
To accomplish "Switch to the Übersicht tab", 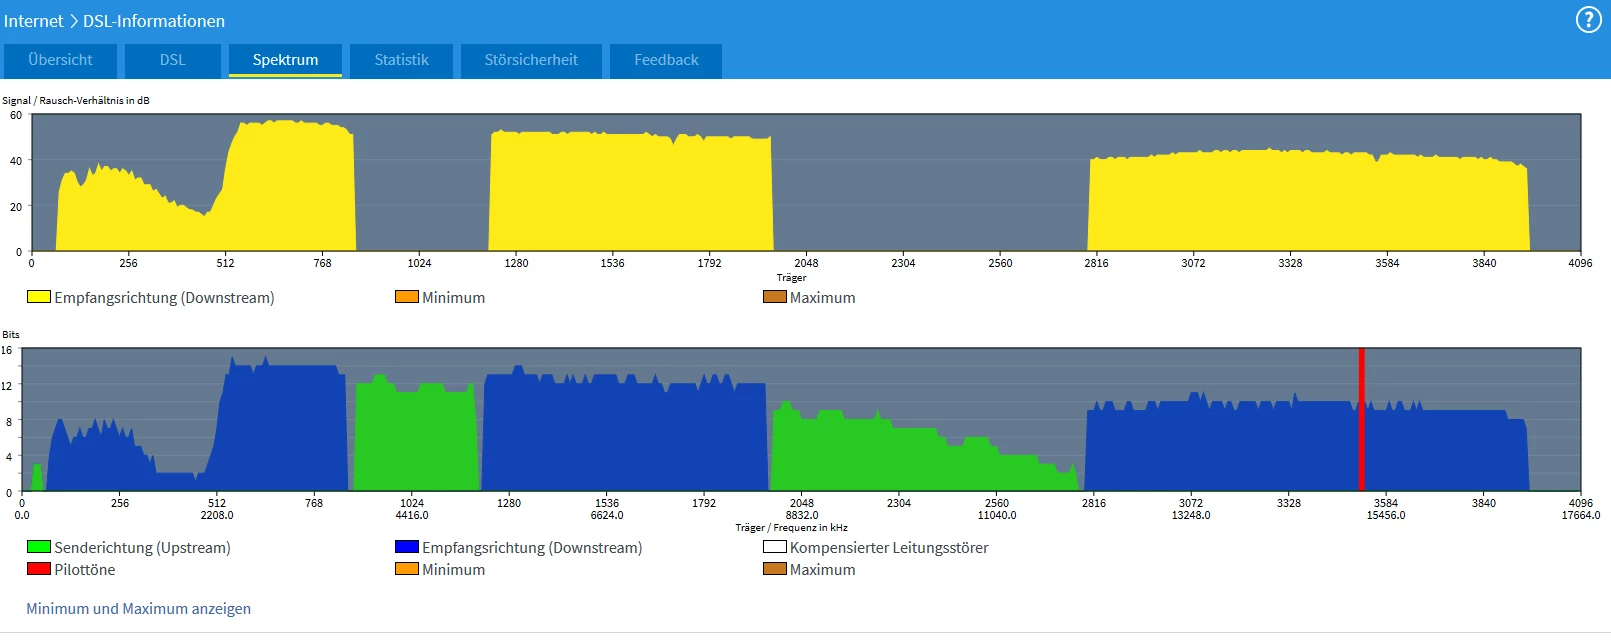I will (60, 60).
